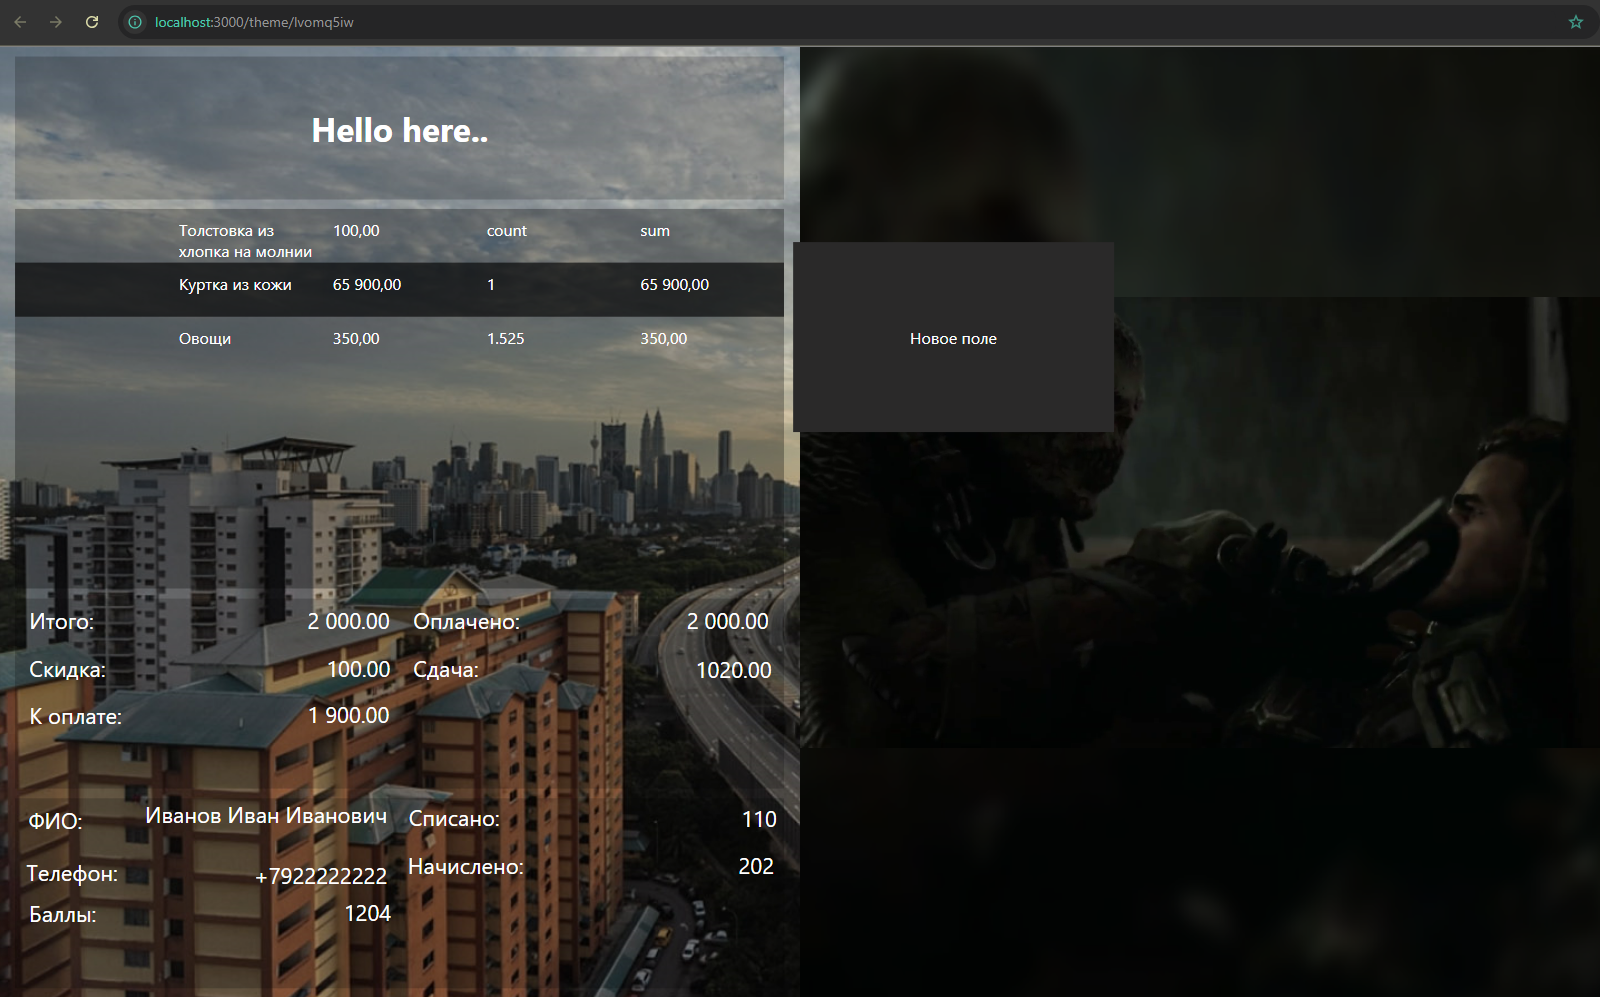
Task: Click the "Баллы" value 1204
Action: point(367,914)
